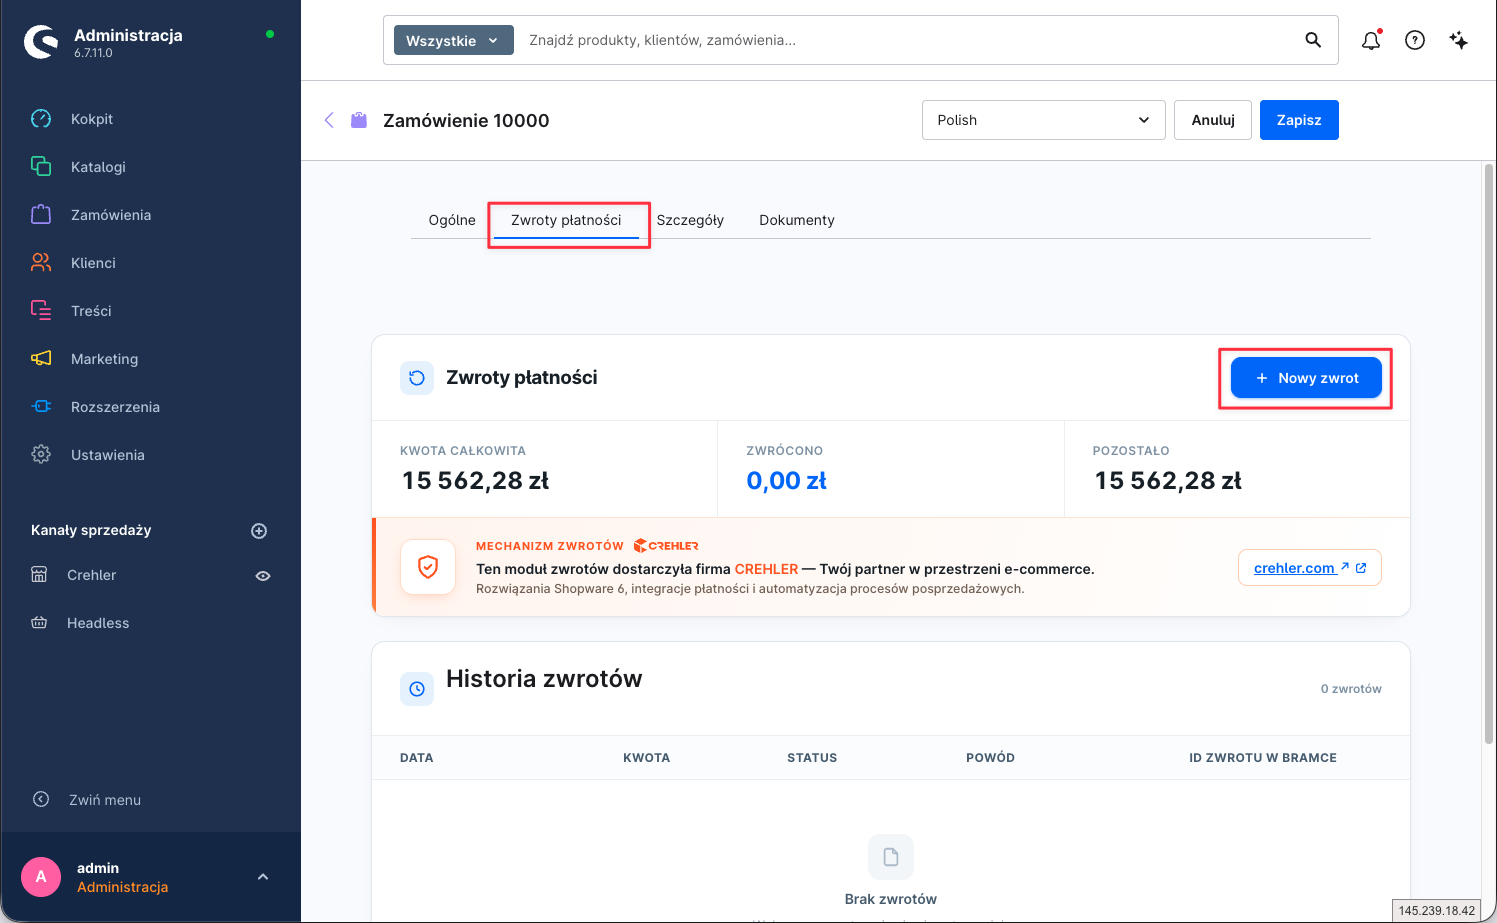Open help question mark icon
The image size is (1497, 923).
click(x=1415, y=40)
